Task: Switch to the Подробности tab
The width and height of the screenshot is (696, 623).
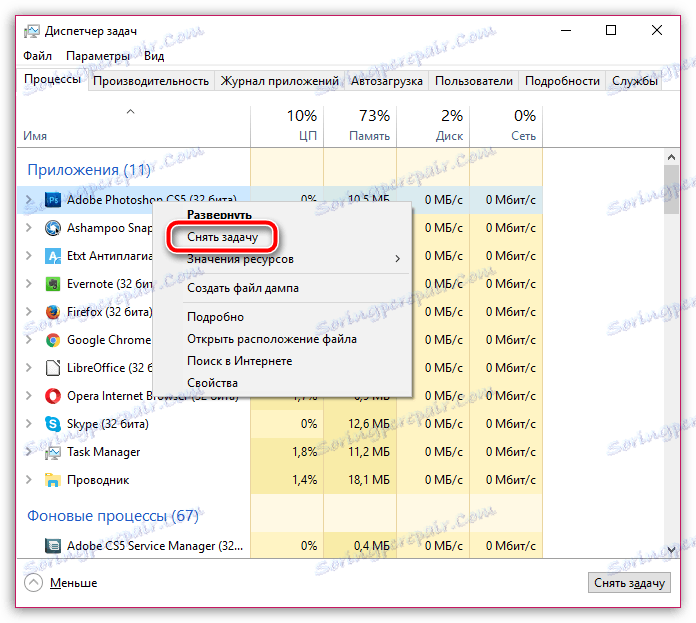Action: click(562, 81)
